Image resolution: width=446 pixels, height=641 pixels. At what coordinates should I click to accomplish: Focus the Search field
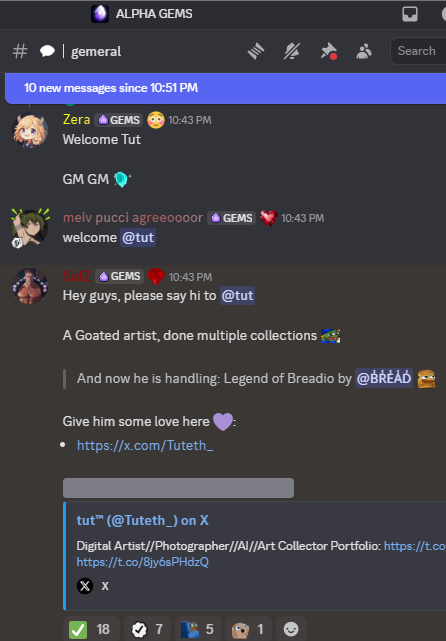tap(418, 51)
